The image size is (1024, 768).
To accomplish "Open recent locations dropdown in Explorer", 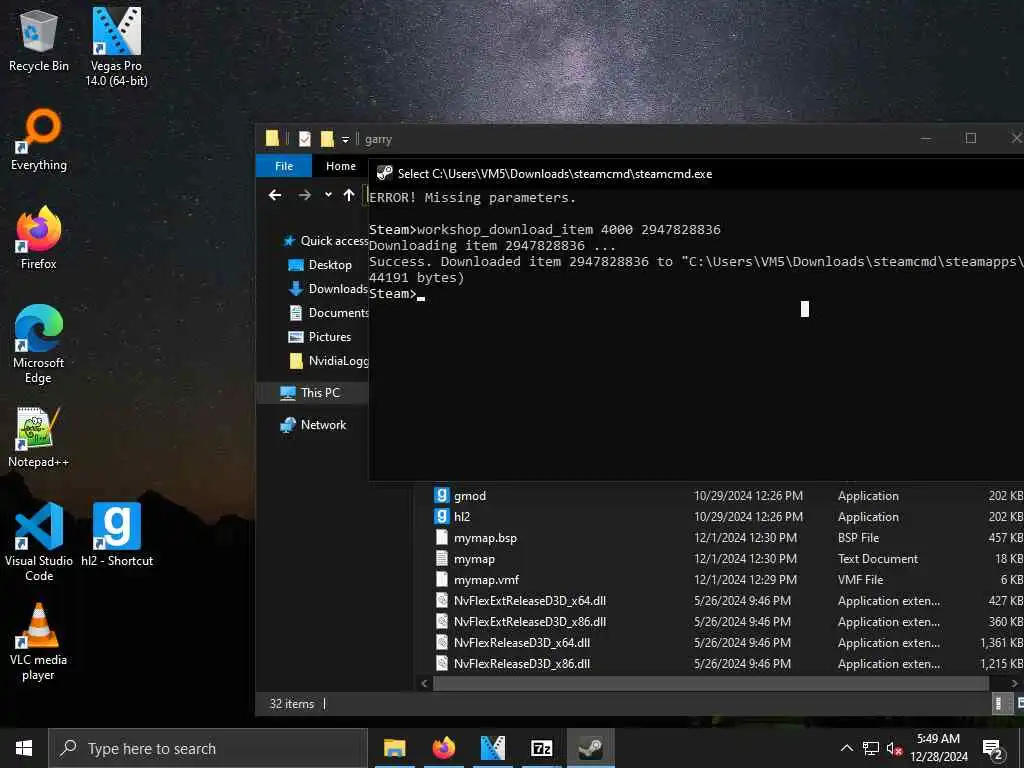I will [328, 195].
